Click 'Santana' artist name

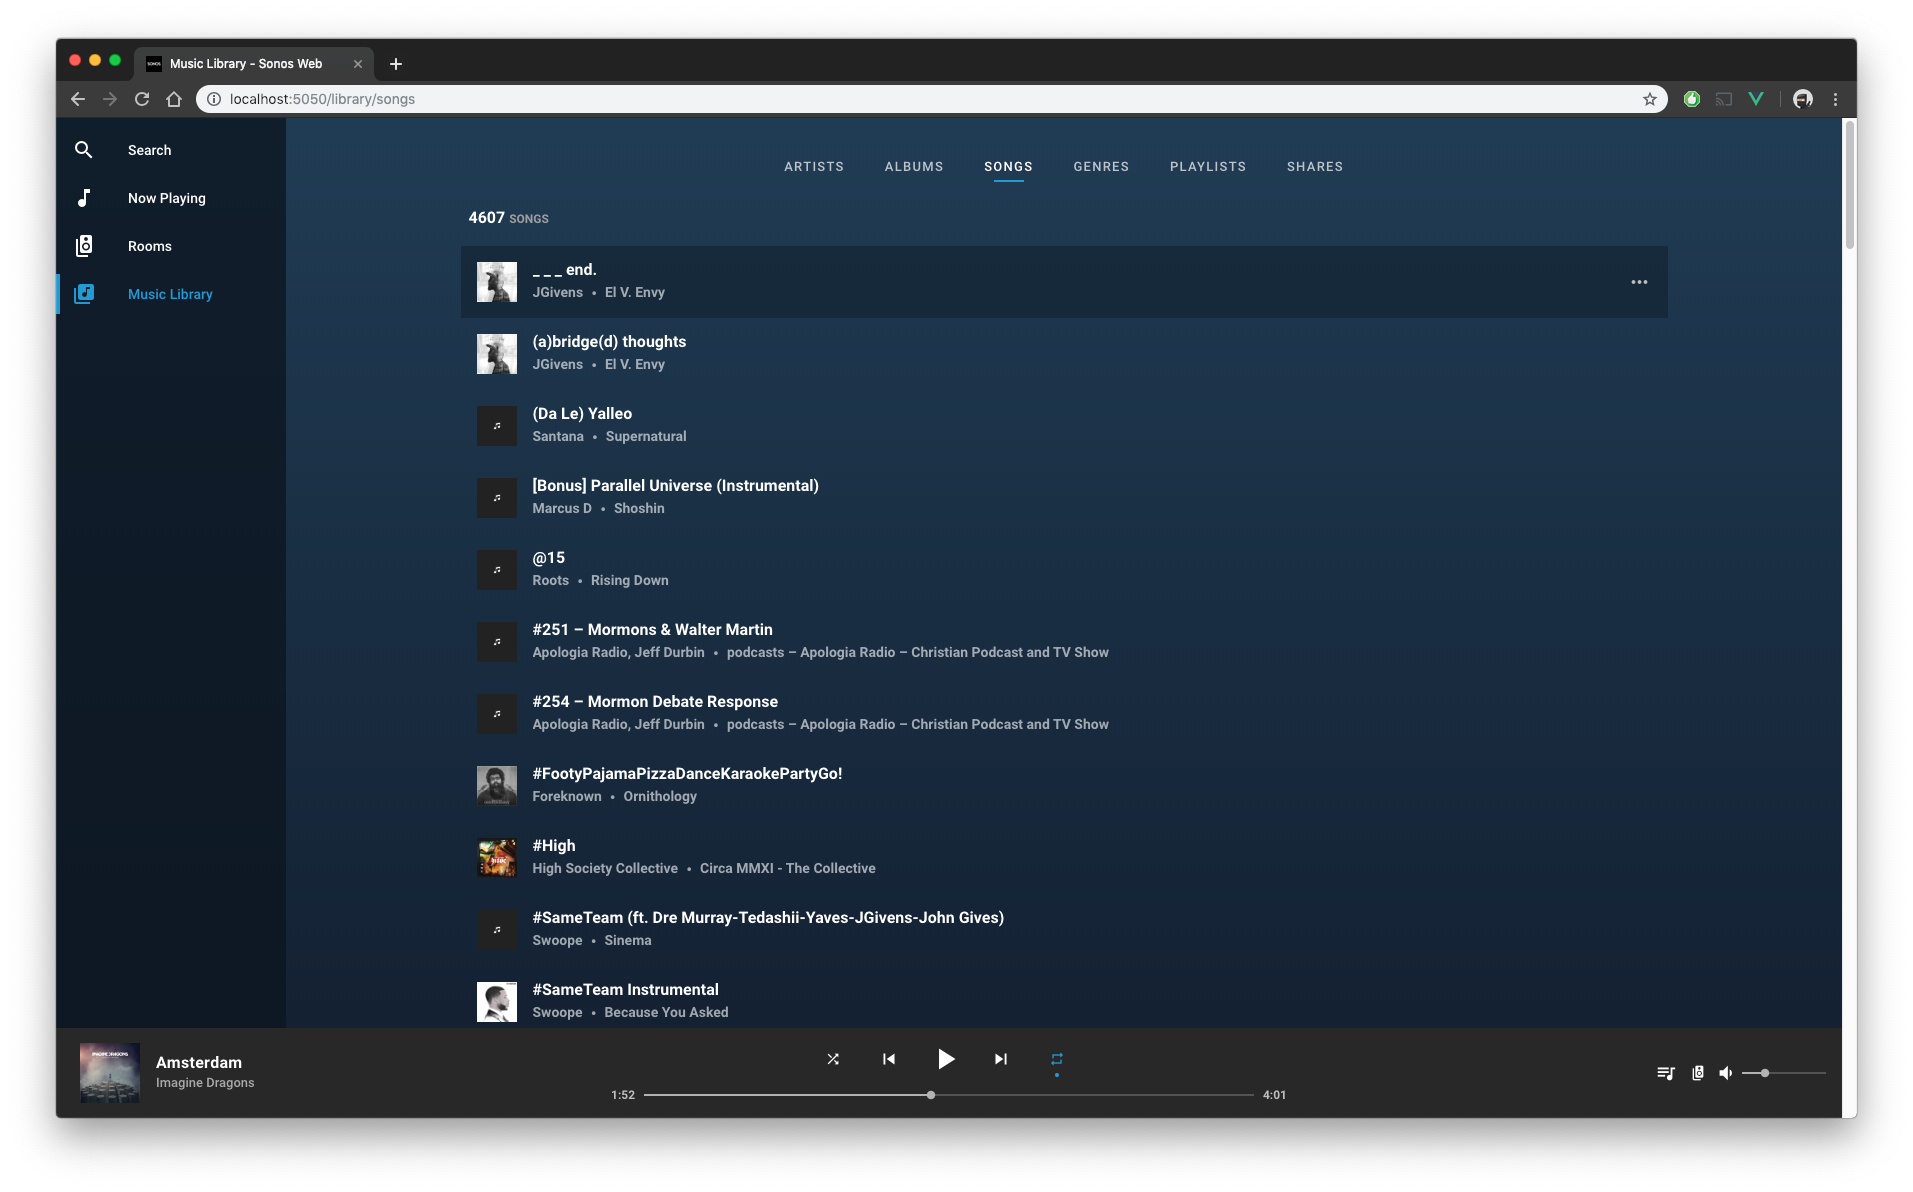click(558, 436)
